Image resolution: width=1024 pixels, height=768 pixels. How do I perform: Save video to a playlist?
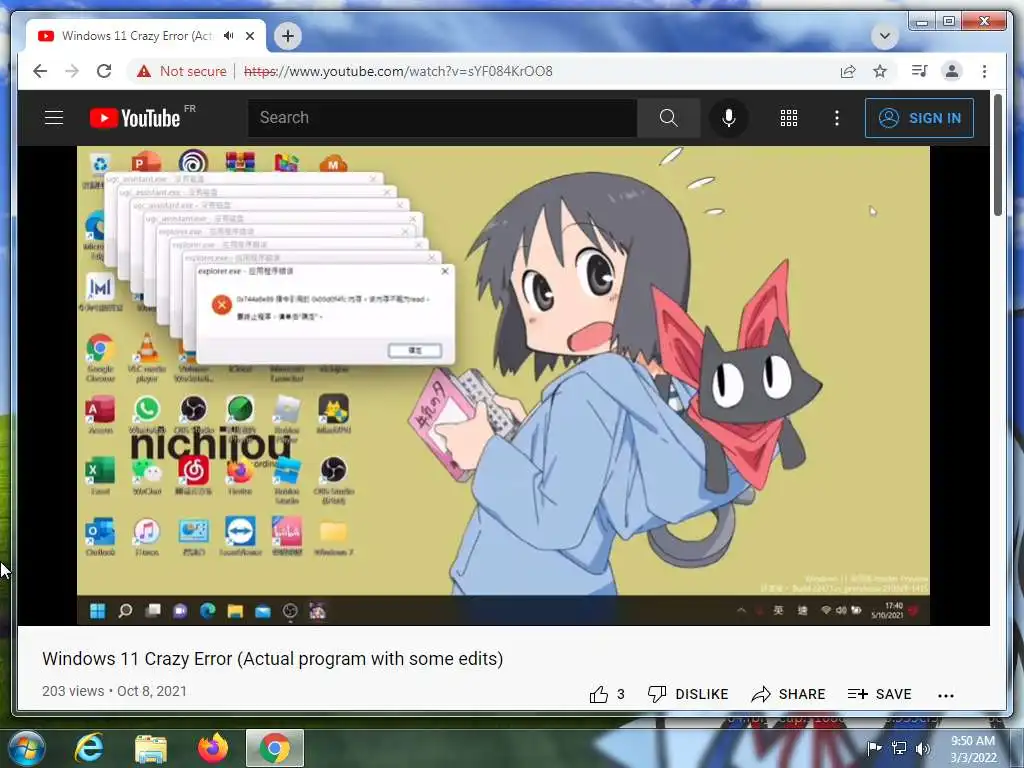click(x=879, y=694)
